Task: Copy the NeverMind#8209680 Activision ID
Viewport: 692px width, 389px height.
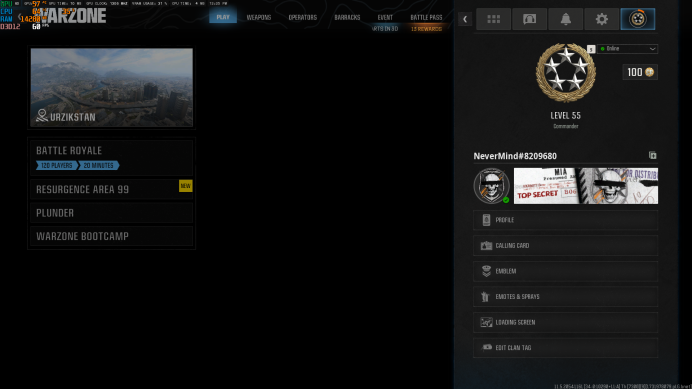Action: [x=653, y=155]
